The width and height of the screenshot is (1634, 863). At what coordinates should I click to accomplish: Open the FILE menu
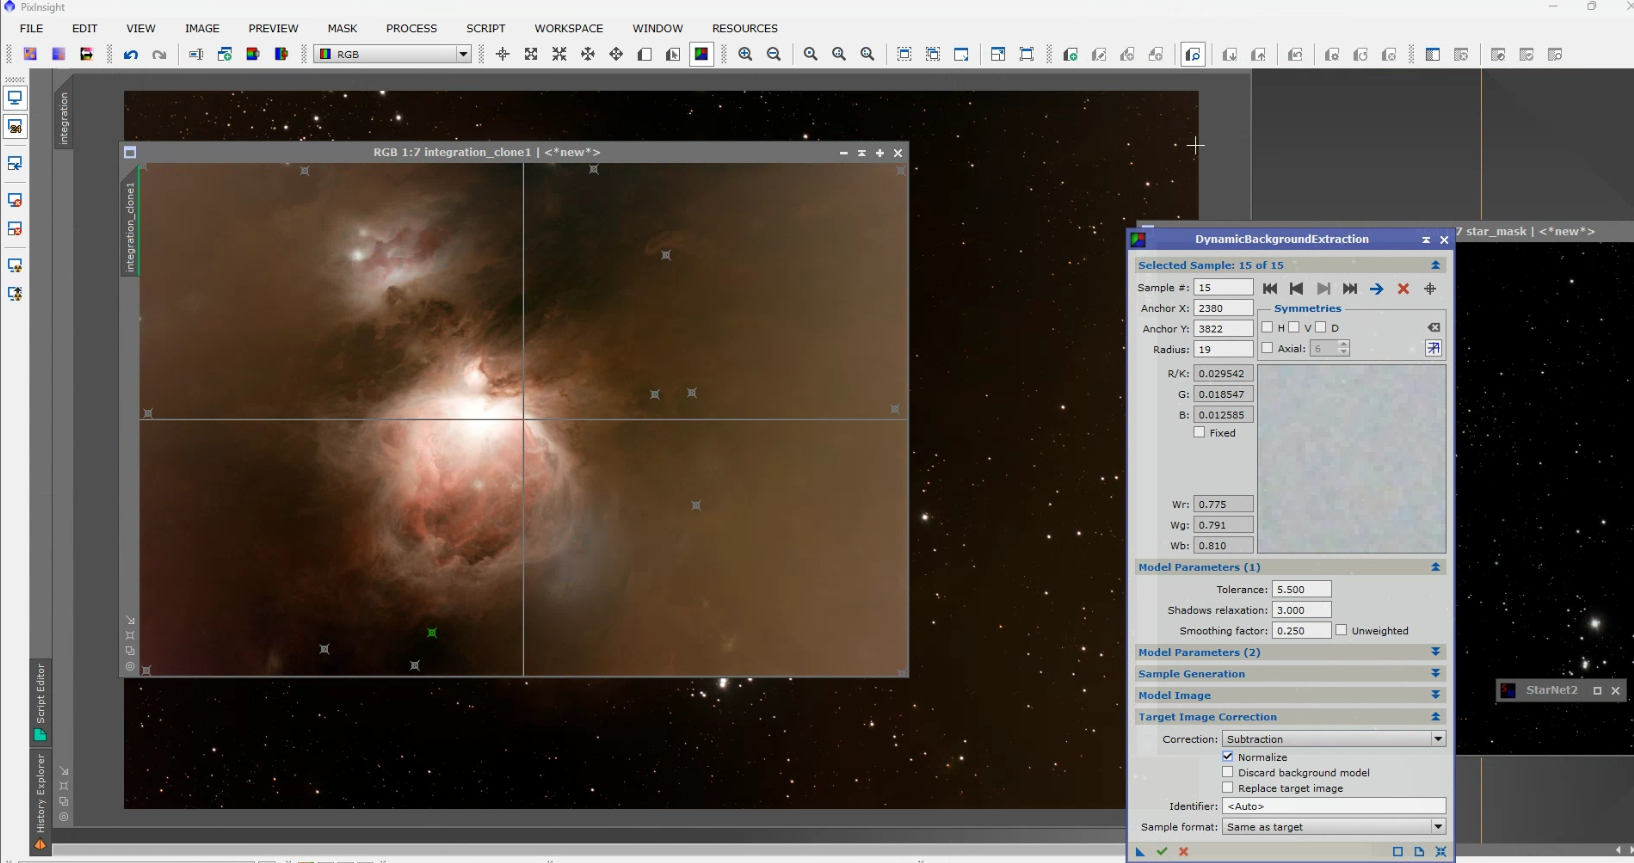(x=32, y=28)
